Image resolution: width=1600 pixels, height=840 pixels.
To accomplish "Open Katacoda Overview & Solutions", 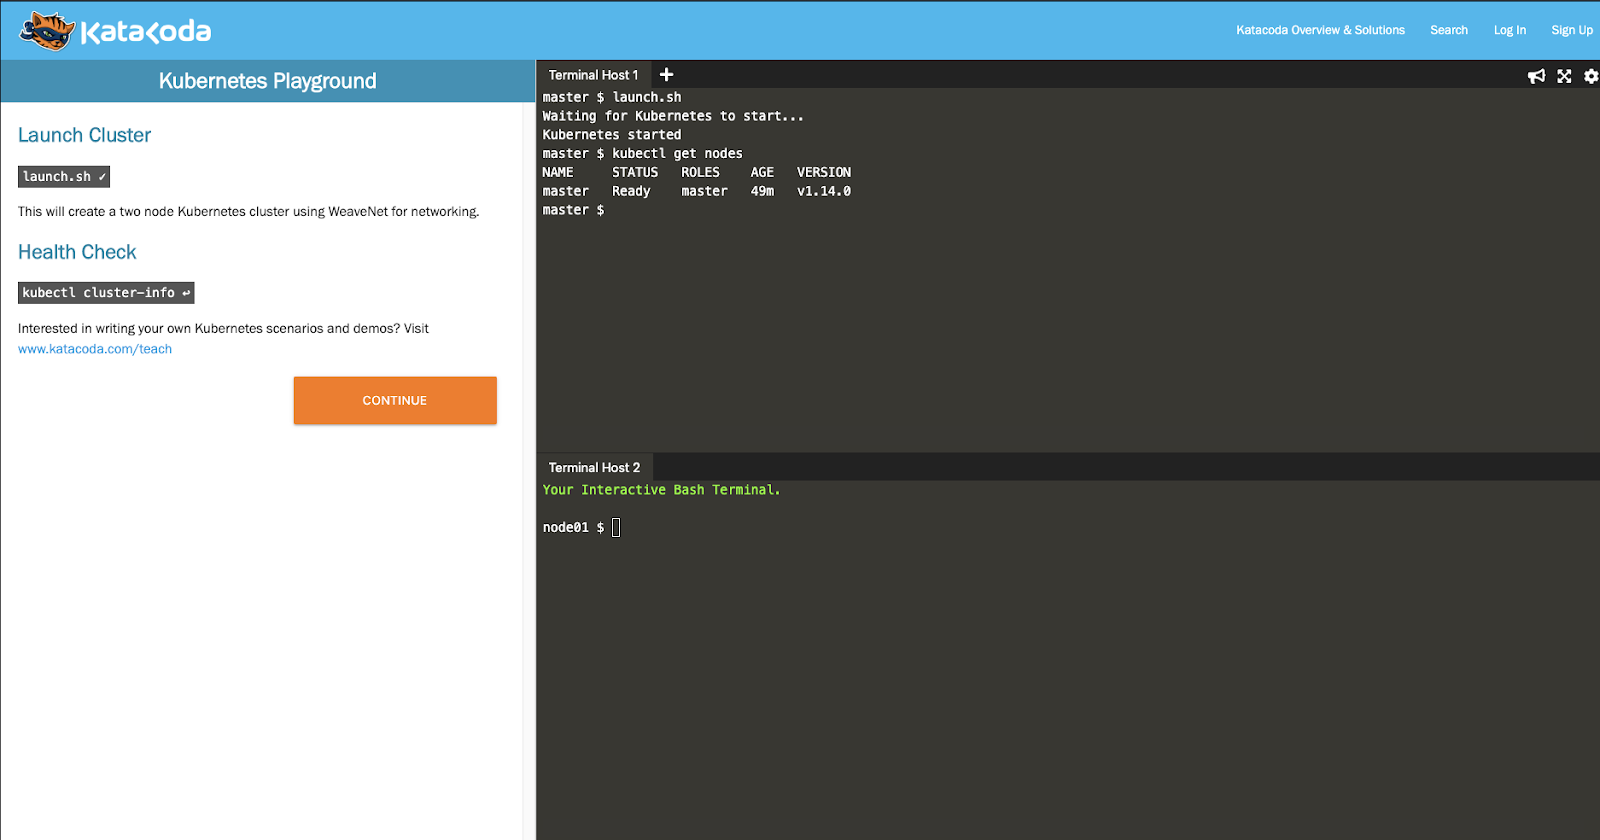I will 1320,30.
